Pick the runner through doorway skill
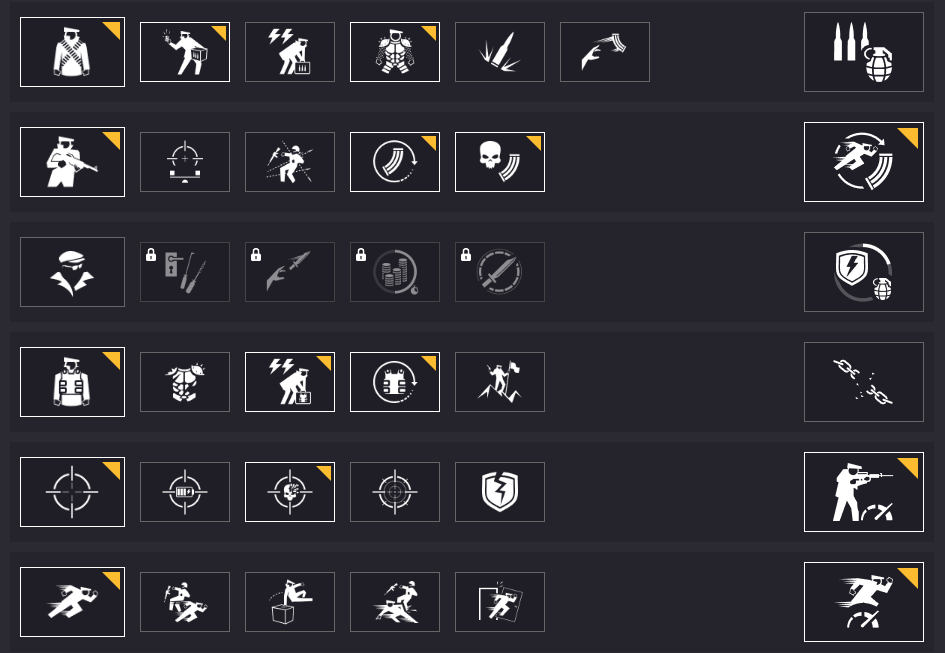This screenshot has height=653, width=945. (499, 602)
